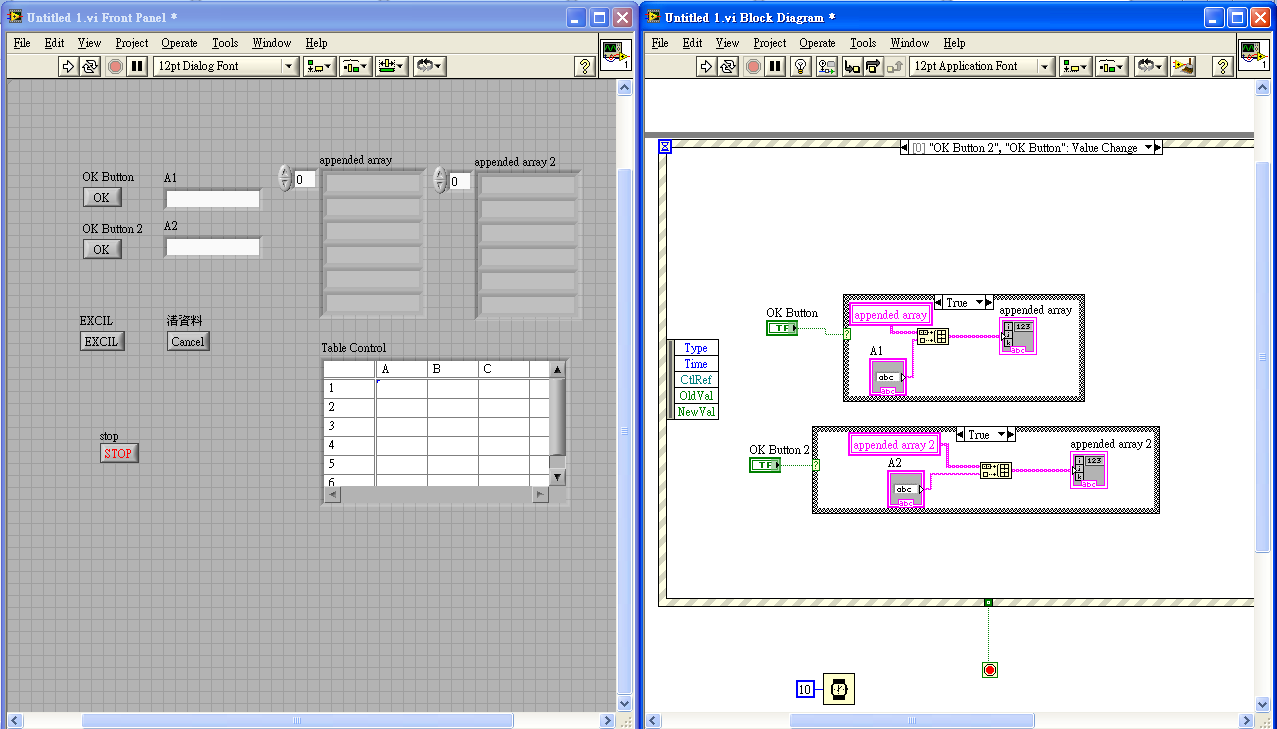Select Build Array node in upper case structure

[933, 336]
